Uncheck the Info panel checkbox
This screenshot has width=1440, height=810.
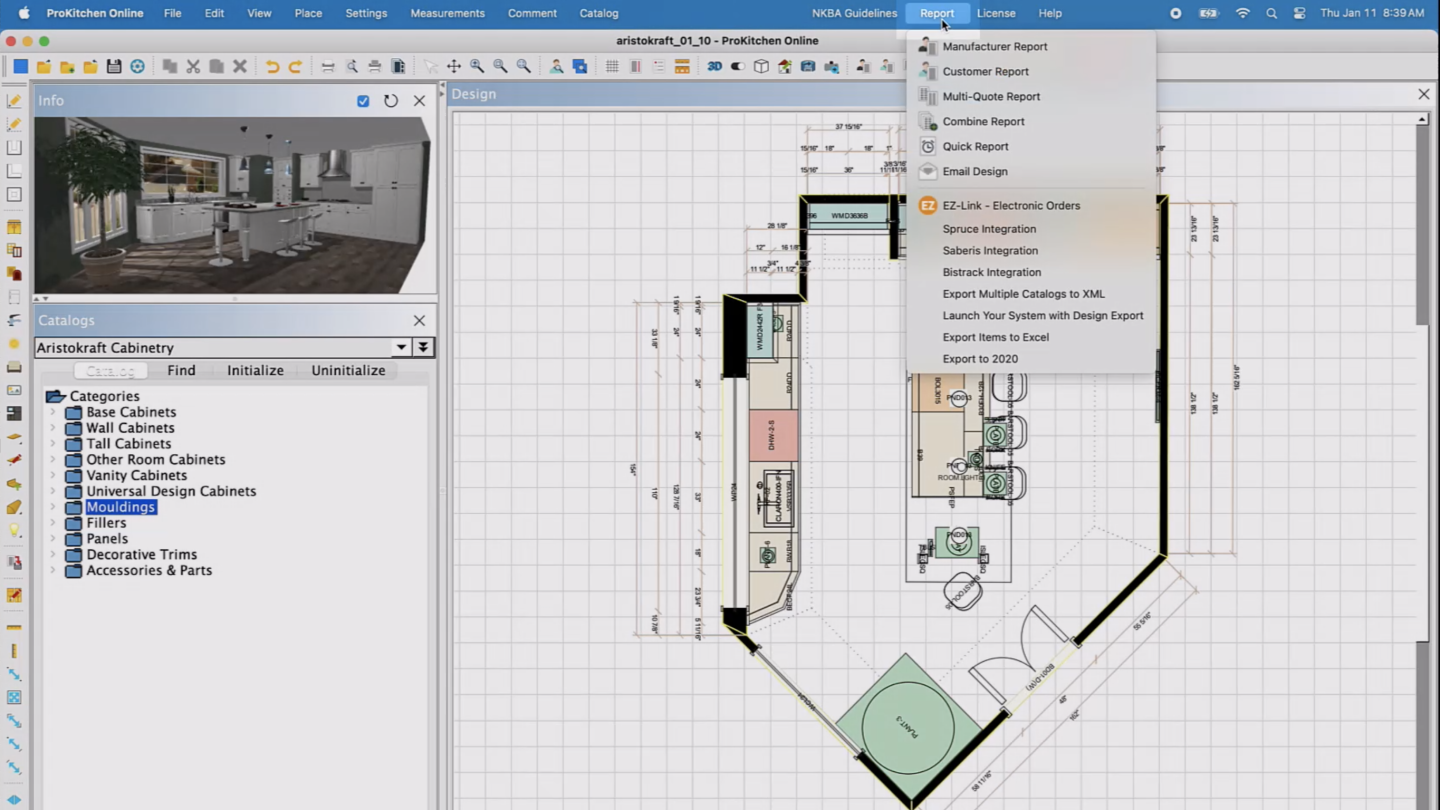pyautogui.click(x=363, y=101)
